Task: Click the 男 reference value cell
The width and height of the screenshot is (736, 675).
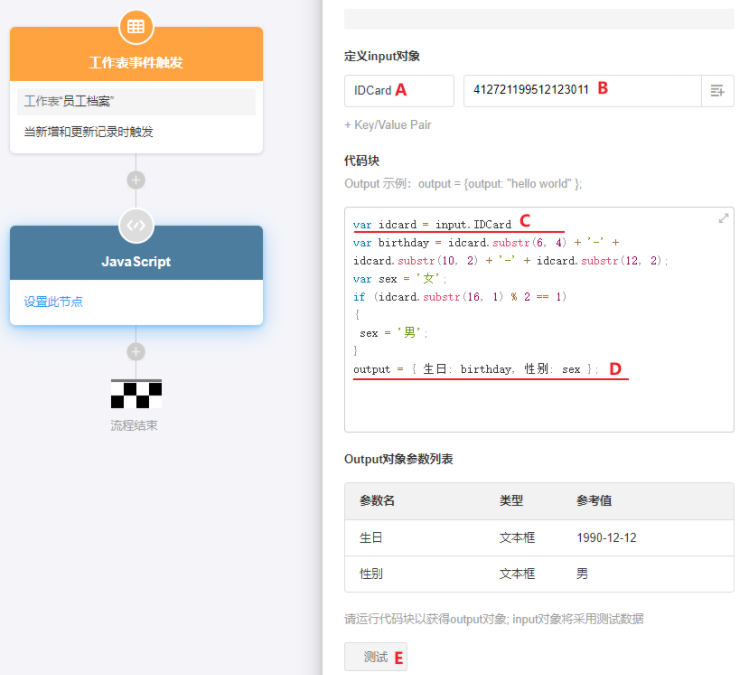Action: (582, 574)
